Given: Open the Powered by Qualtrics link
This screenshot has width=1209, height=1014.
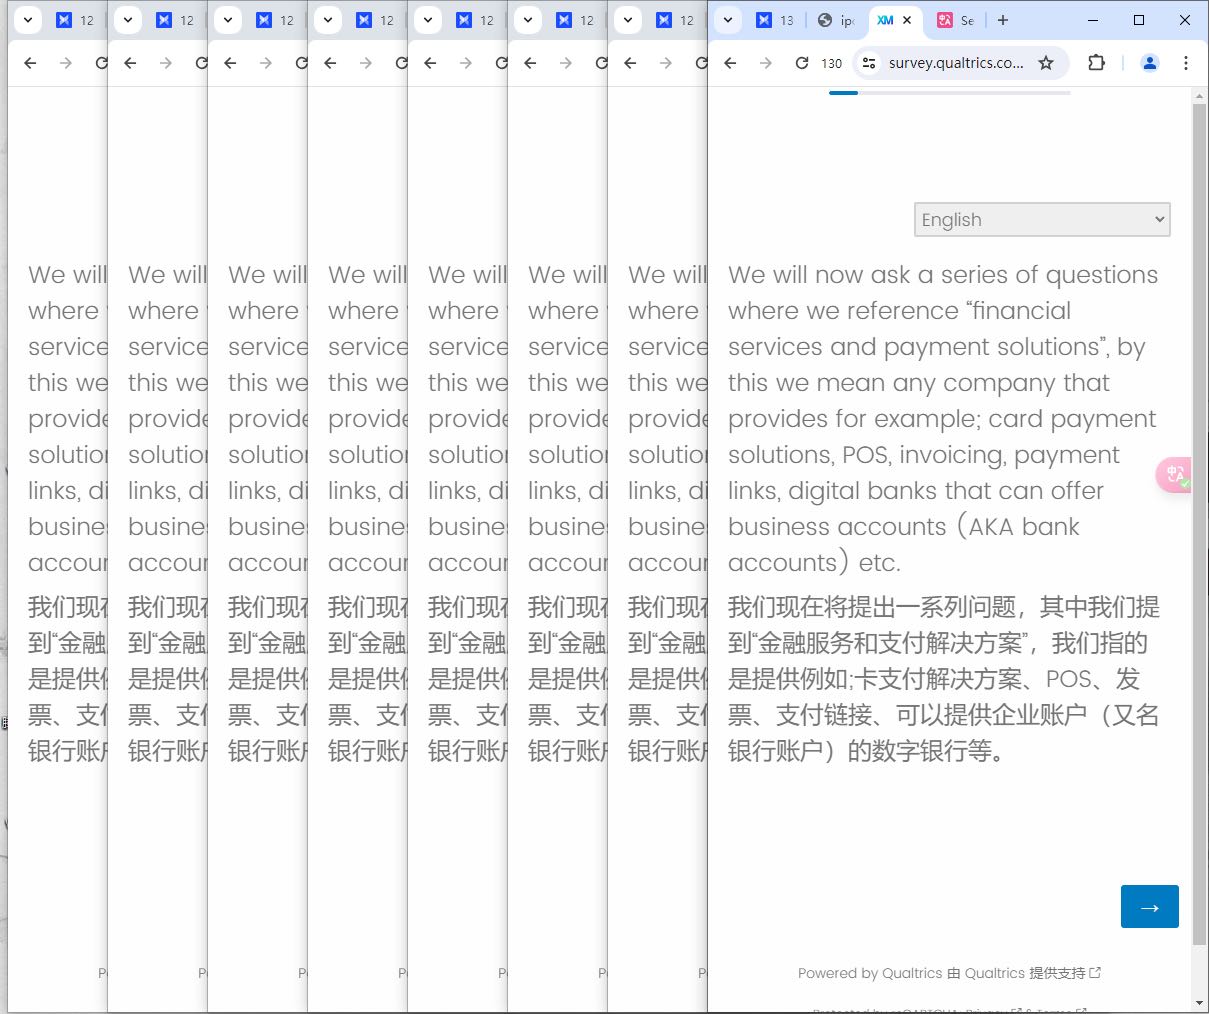Looking at the screenshot, I should [x=949, y=973].
